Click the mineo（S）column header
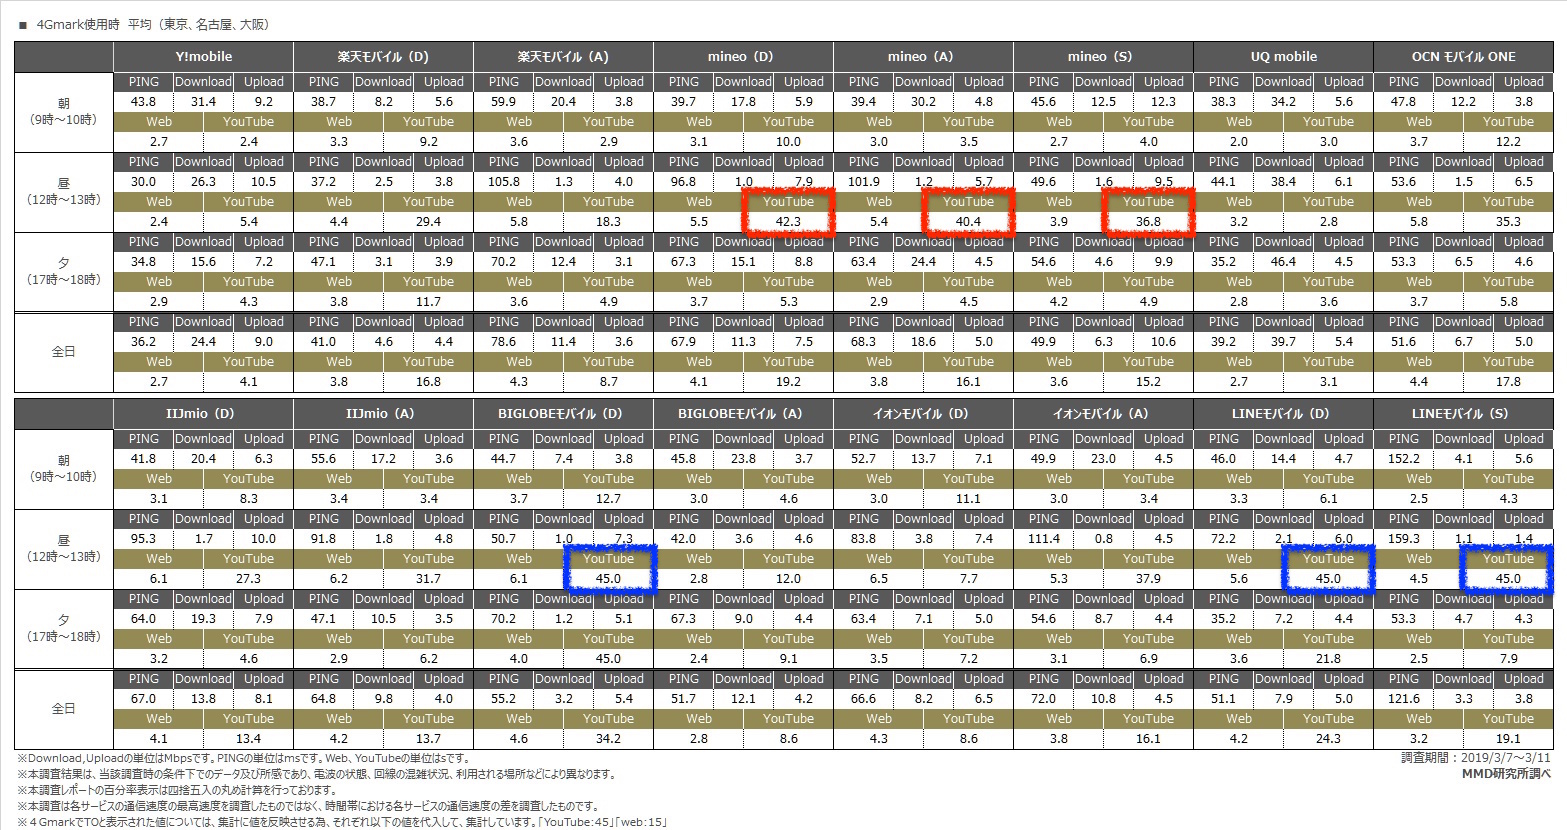 click(1103, 57)
